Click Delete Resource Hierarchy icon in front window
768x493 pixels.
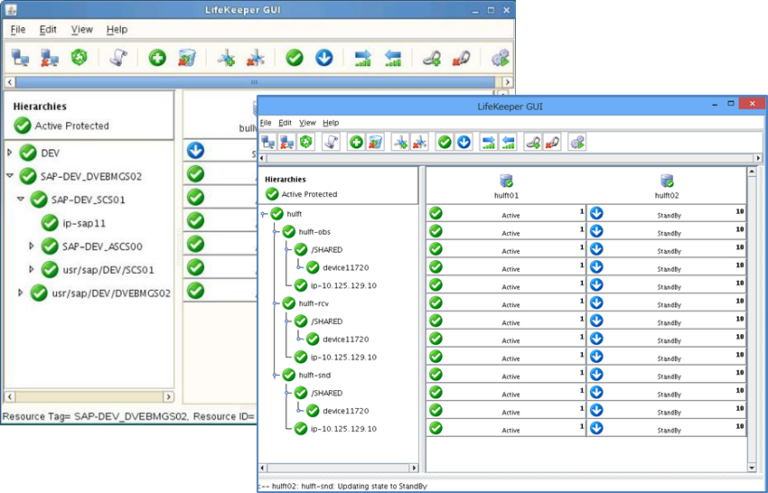coord(375,142)
